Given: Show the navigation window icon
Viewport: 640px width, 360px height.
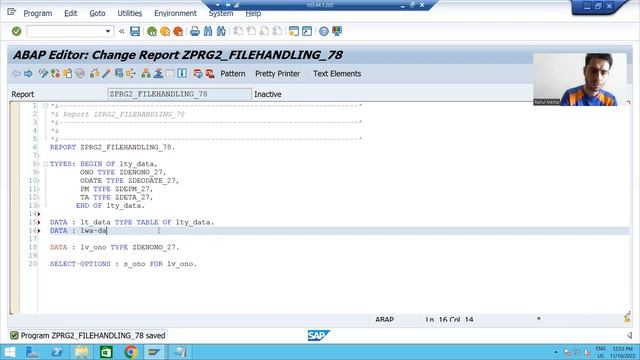Looking at the screenshot, I should 158,73.
